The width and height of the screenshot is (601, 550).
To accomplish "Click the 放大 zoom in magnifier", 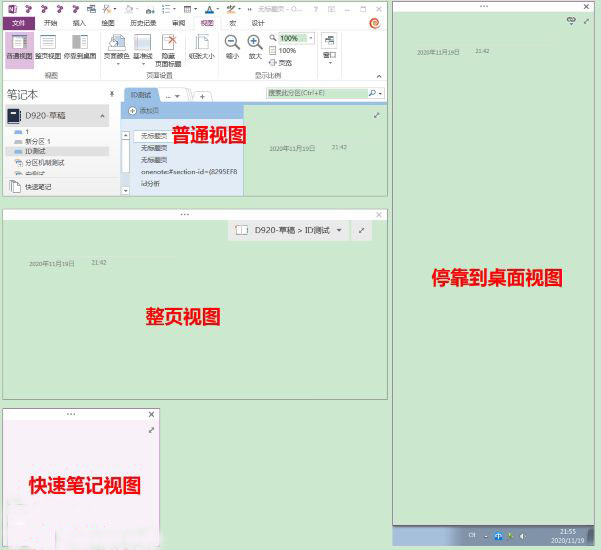I will point(255,42).
